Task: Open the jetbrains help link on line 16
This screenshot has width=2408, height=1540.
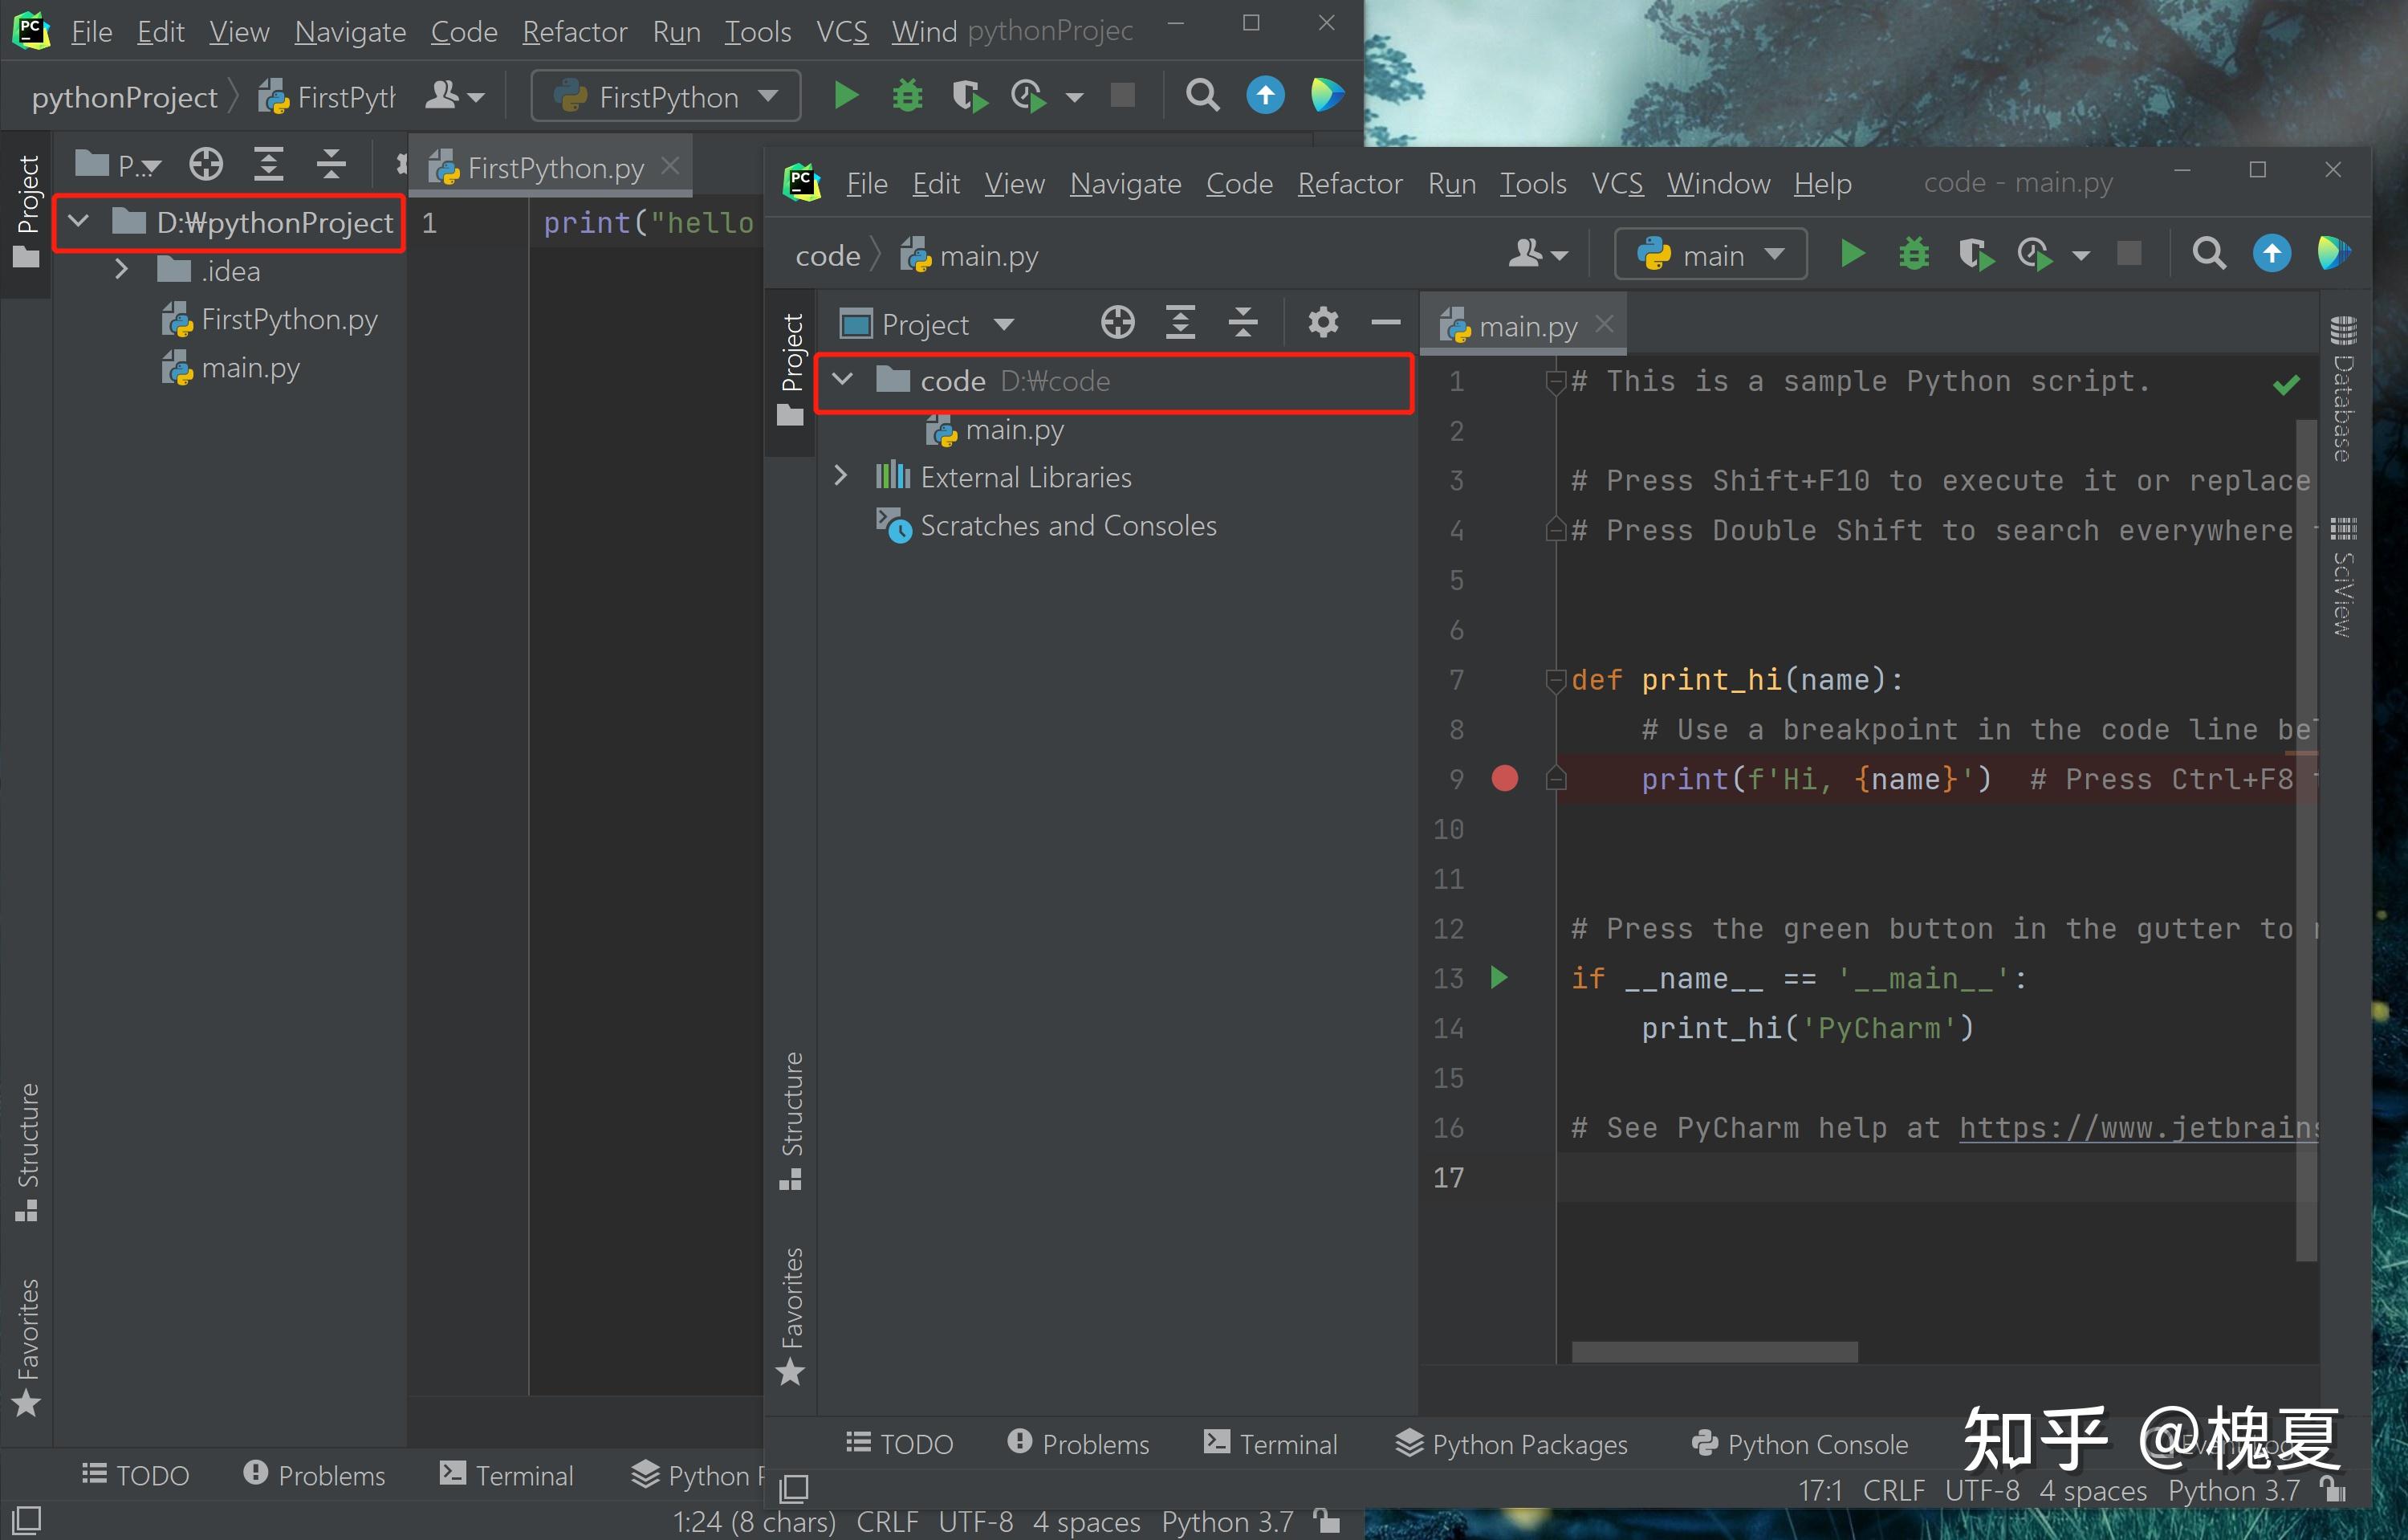Action: [x=2138, y=1128]
